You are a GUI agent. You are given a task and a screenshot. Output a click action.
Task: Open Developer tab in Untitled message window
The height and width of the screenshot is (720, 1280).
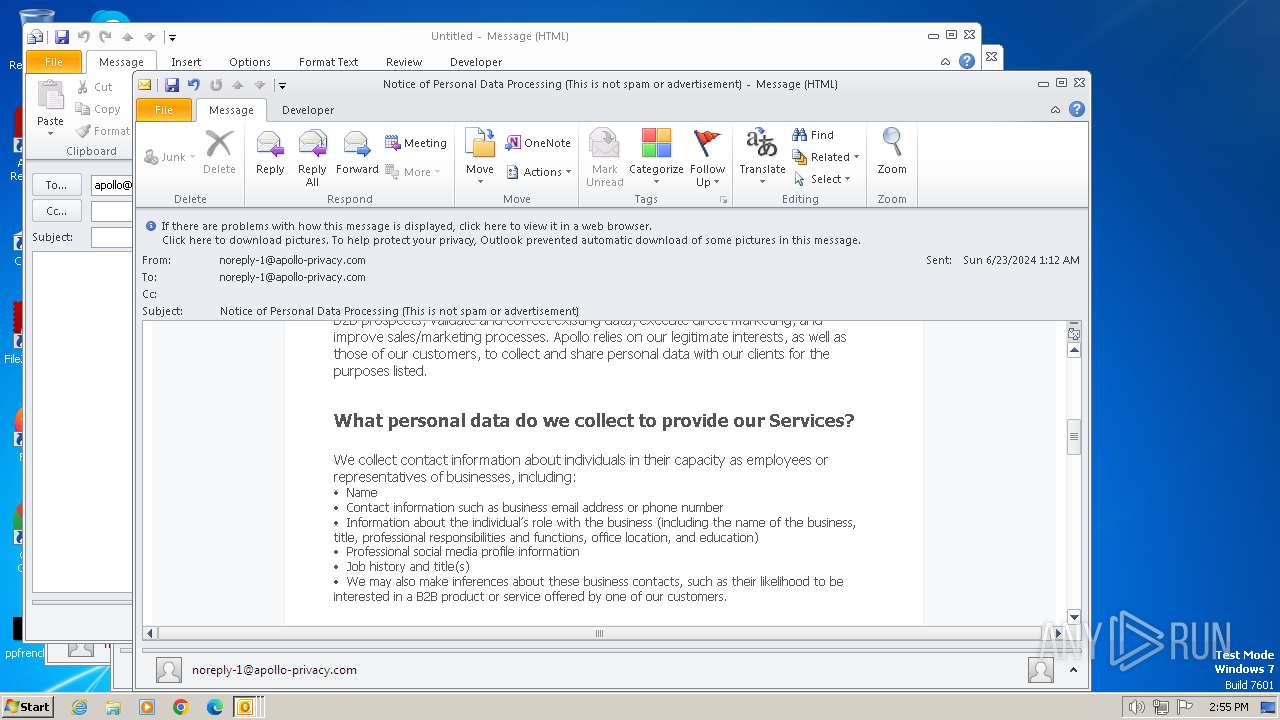[x=476, y=62]
